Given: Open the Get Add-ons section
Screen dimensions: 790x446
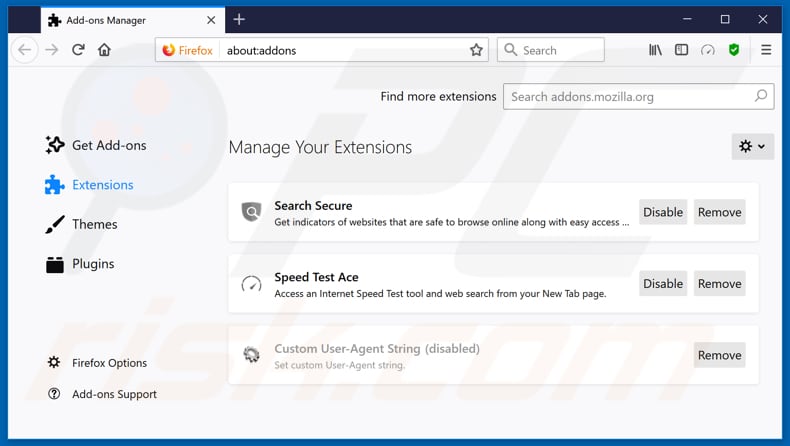Looking at the screenshot, I should pos(96,145).
